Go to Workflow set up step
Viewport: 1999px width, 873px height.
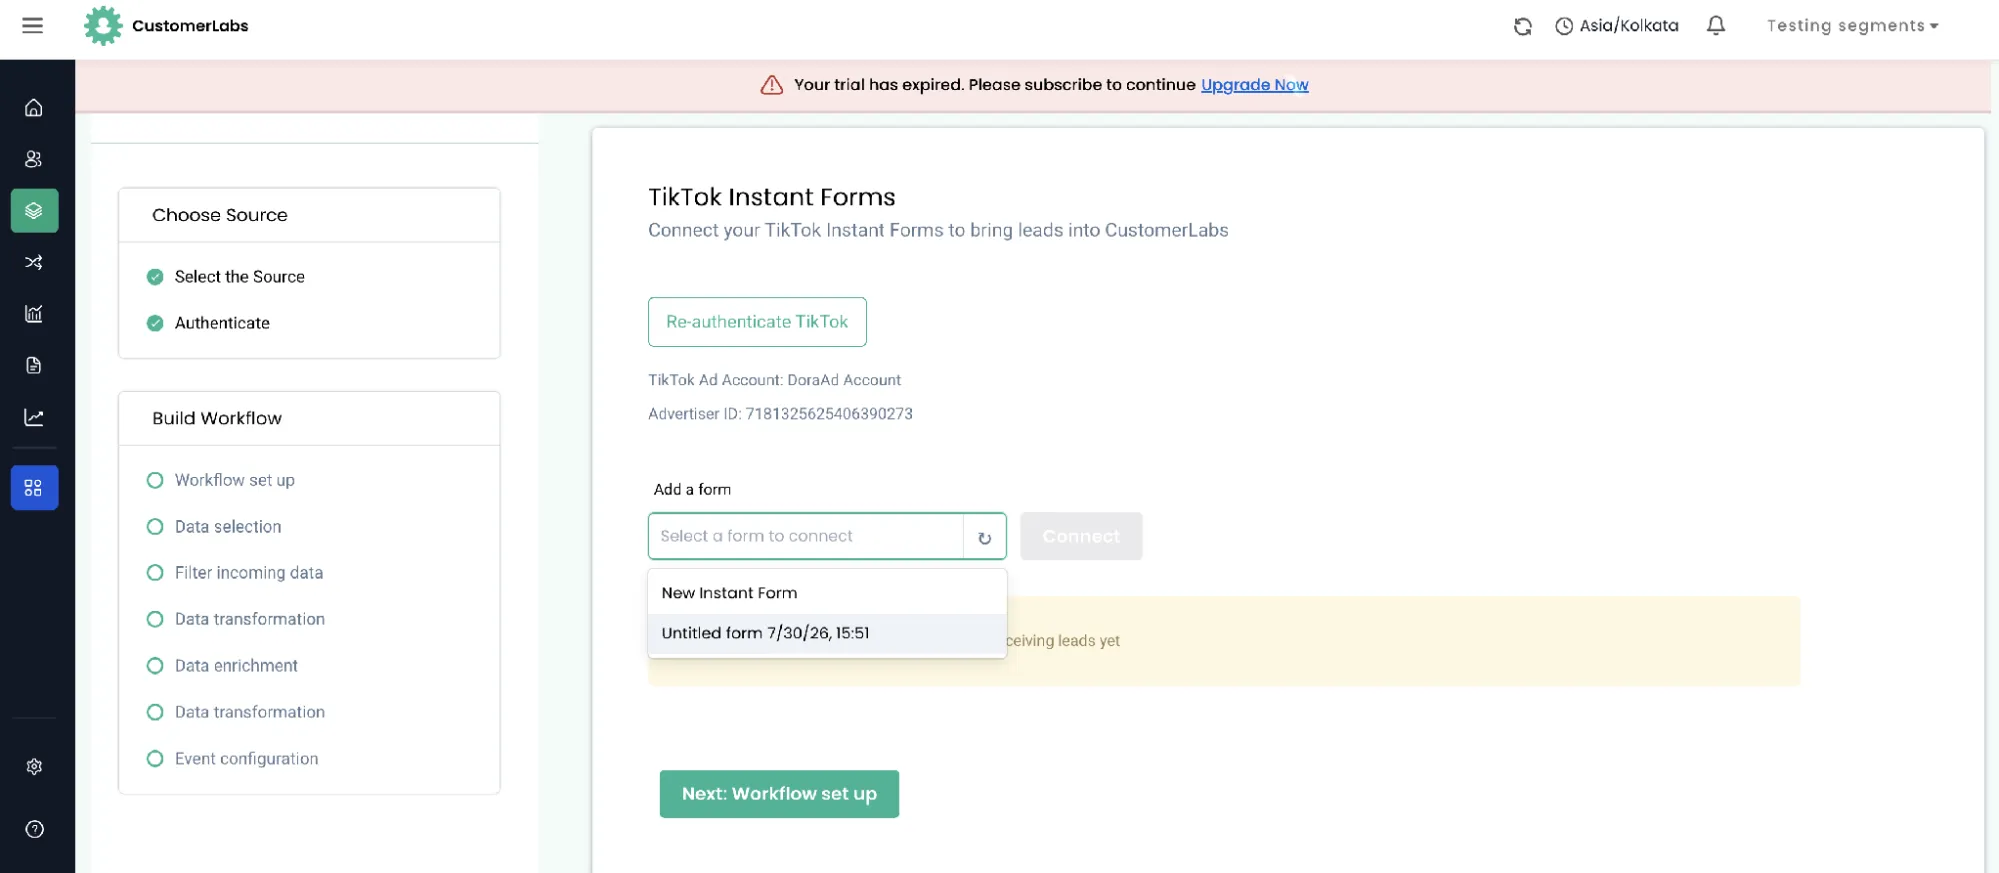[x=221, y=480]
